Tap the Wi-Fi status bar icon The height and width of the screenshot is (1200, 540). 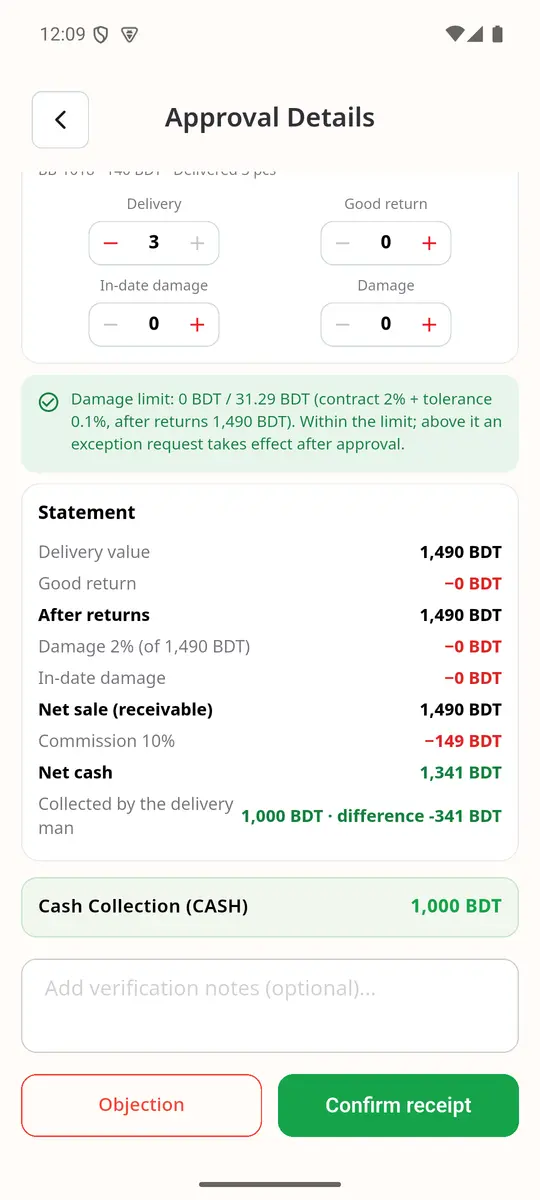pos(455,34)
